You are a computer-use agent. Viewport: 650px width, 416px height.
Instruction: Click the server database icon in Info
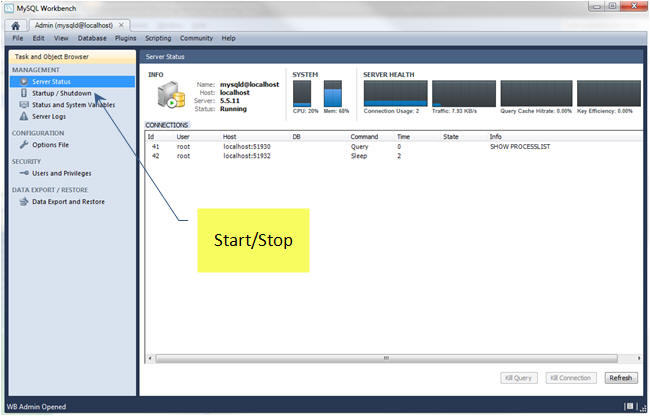(171, 95)
